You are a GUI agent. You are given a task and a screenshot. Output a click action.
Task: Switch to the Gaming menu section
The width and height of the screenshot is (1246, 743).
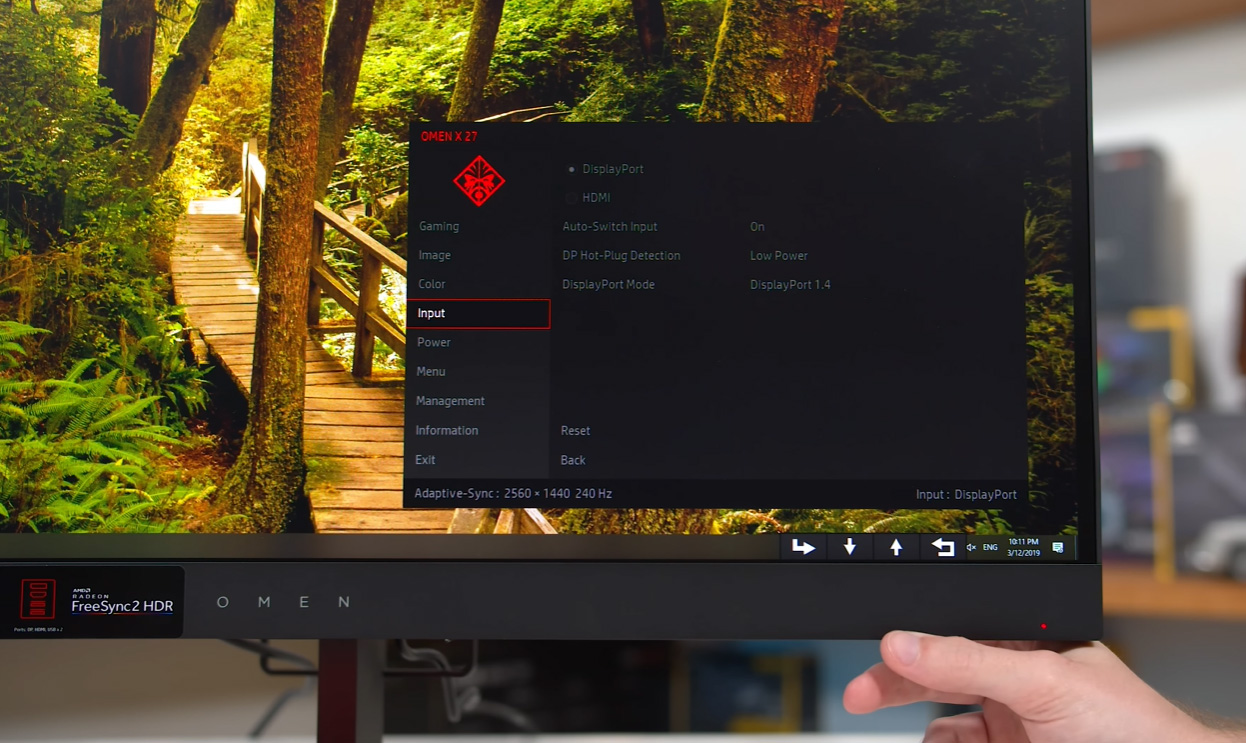pyautogui.click(x=438, y=226)
